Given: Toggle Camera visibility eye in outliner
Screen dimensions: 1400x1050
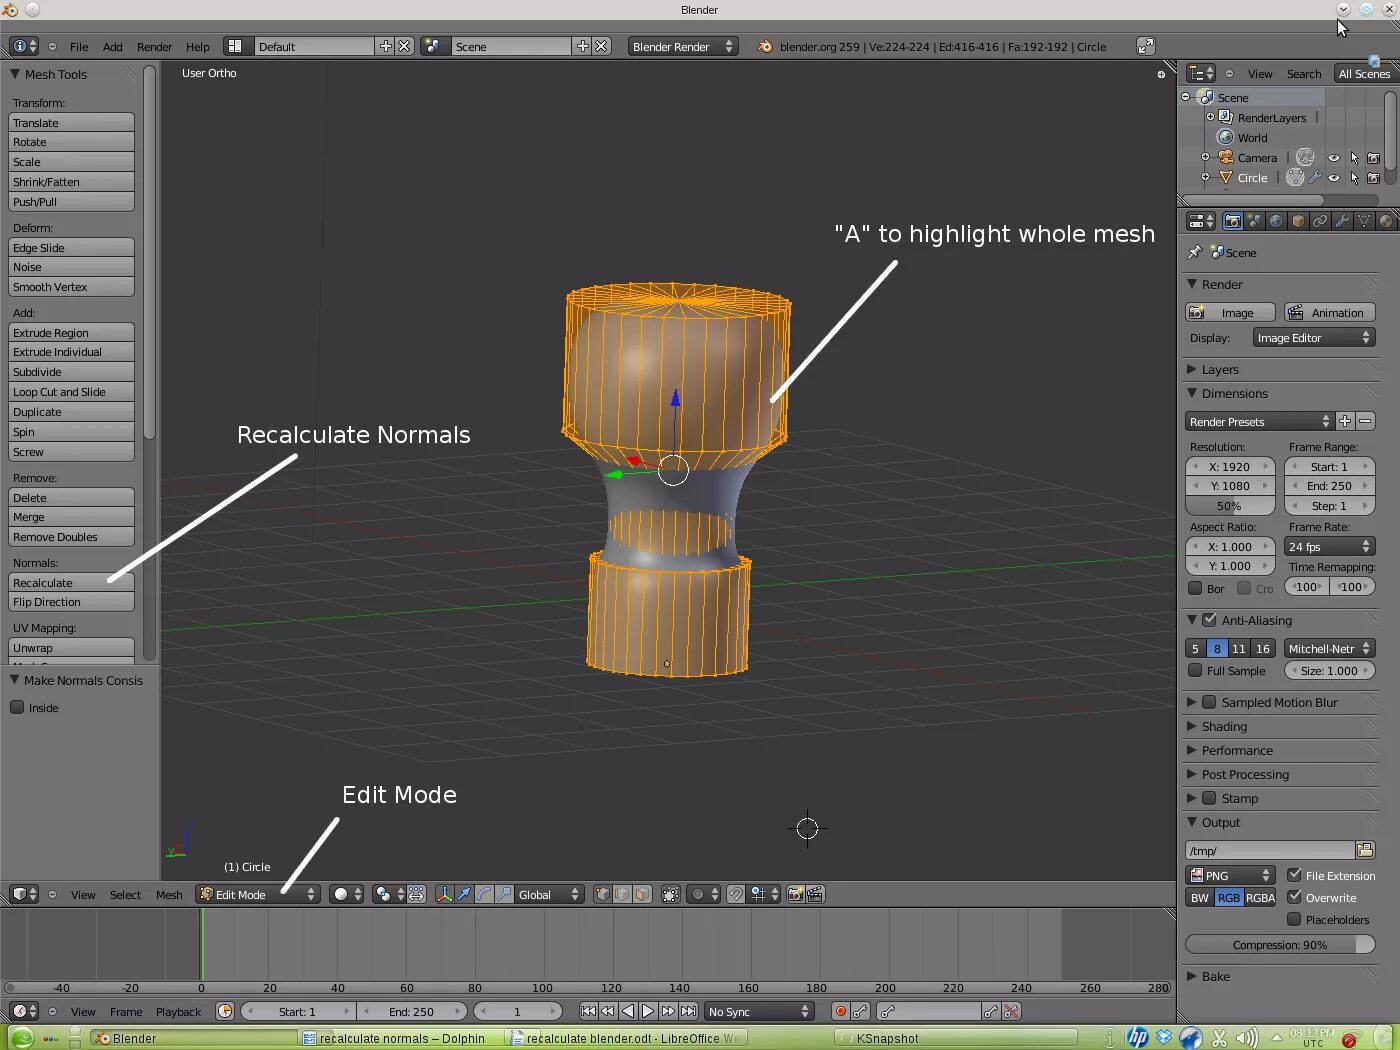Looking at the screenshot, I should (x=1334, y=158).
